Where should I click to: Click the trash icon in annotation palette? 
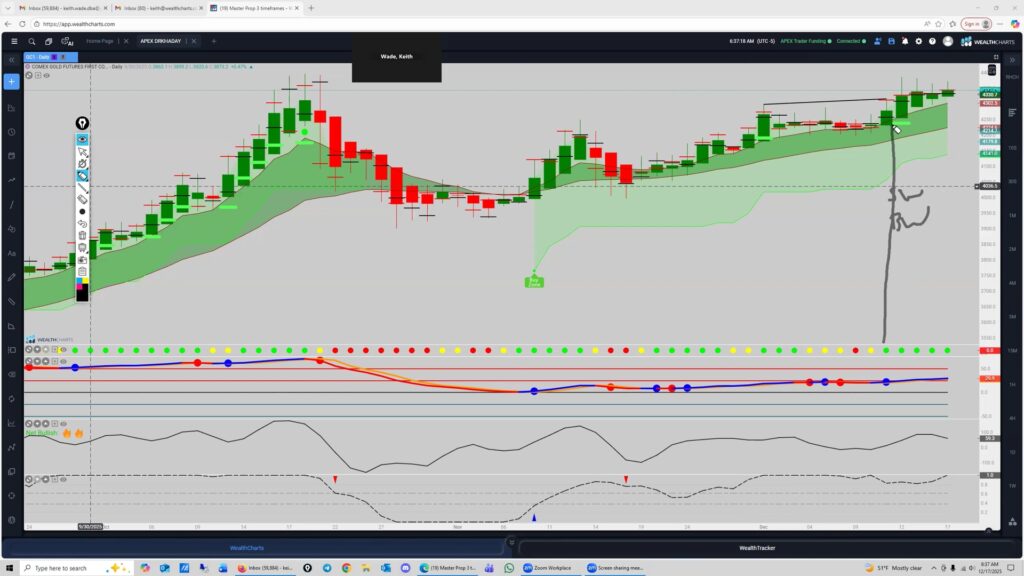pos(82,235)
